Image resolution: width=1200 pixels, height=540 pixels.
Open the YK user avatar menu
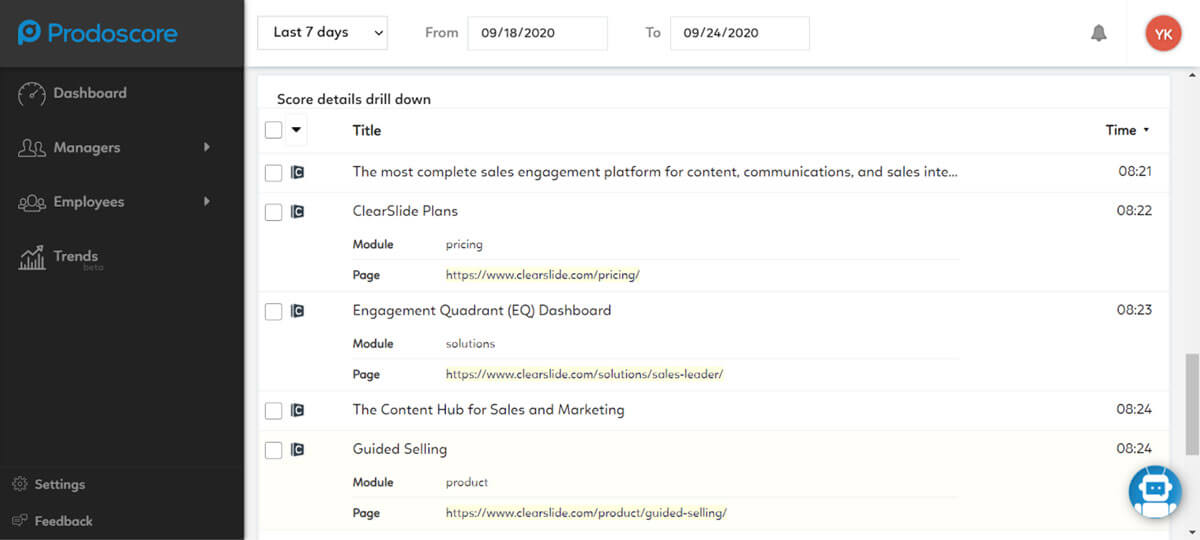(x=1163, y=33)
